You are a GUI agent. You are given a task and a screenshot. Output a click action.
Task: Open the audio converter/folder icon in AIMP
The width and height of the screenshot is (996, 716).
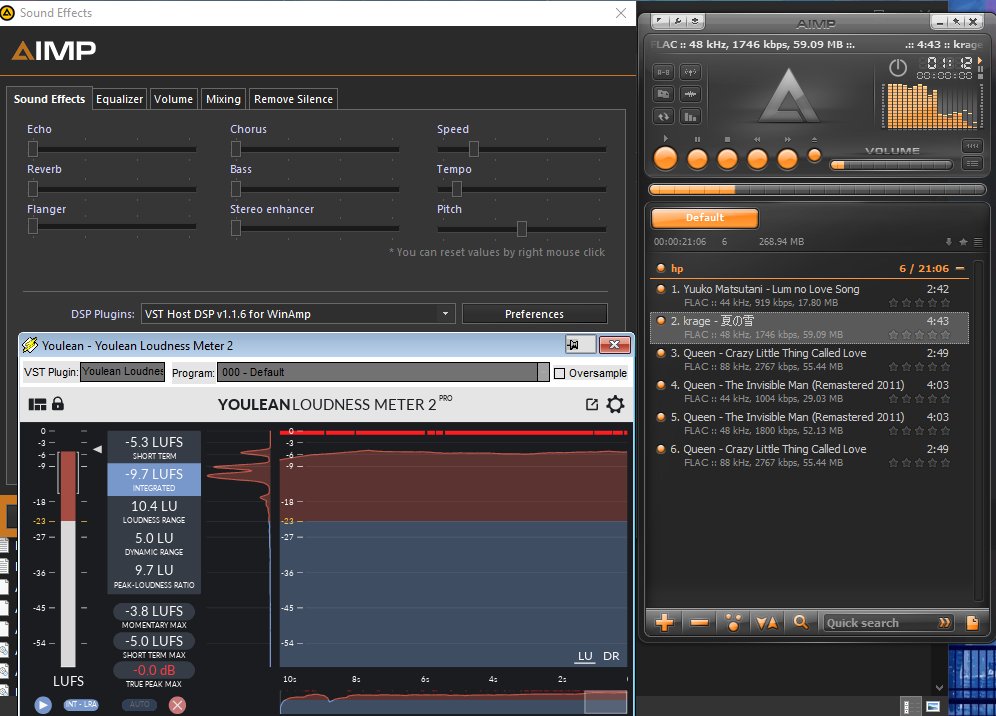coord(663,94)
